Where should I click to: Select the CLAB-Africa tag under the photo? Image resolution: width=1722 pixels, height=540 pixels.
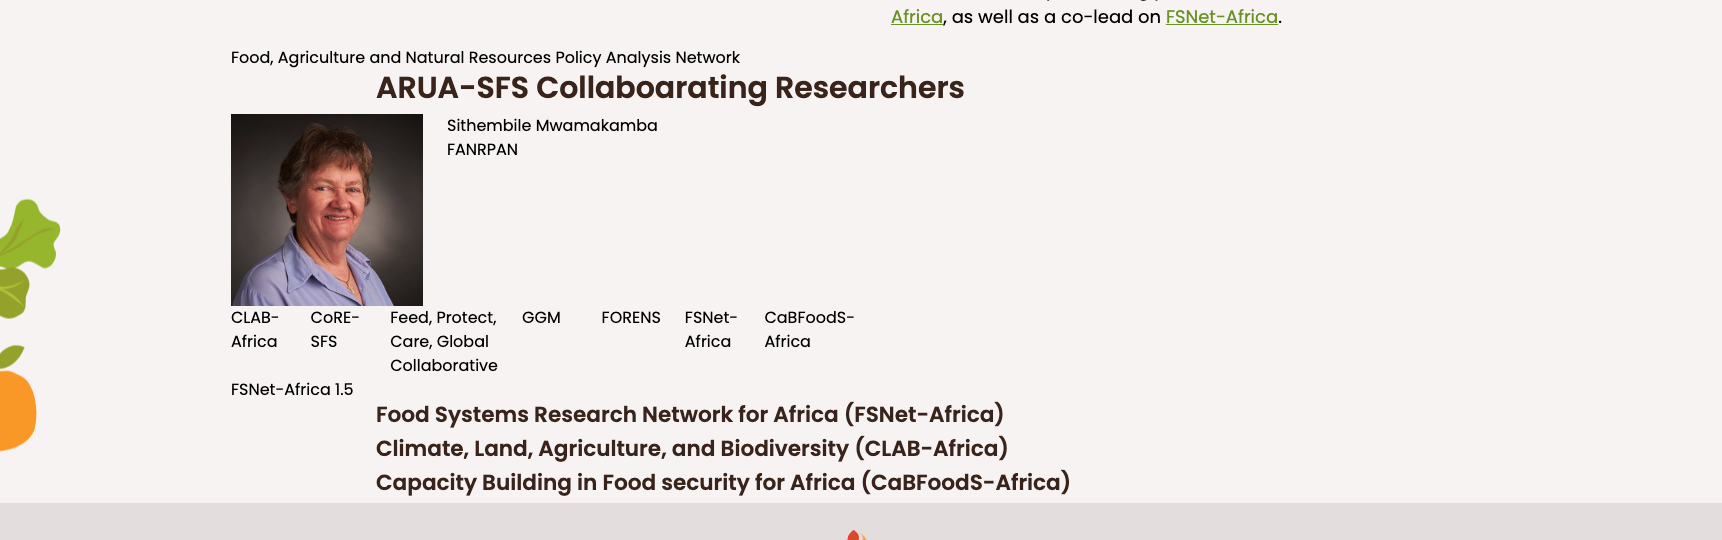pyautogui.click(x=254, y=329)
